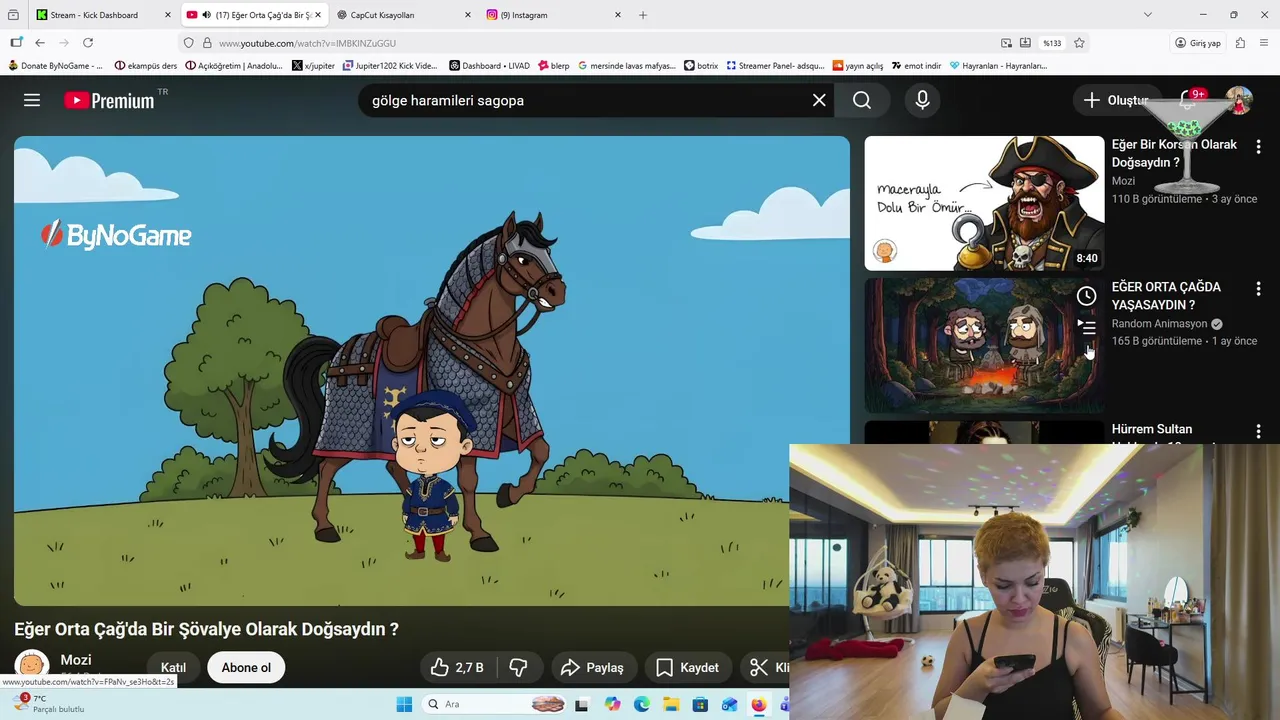Click the browser back arrow

(40, 43)
